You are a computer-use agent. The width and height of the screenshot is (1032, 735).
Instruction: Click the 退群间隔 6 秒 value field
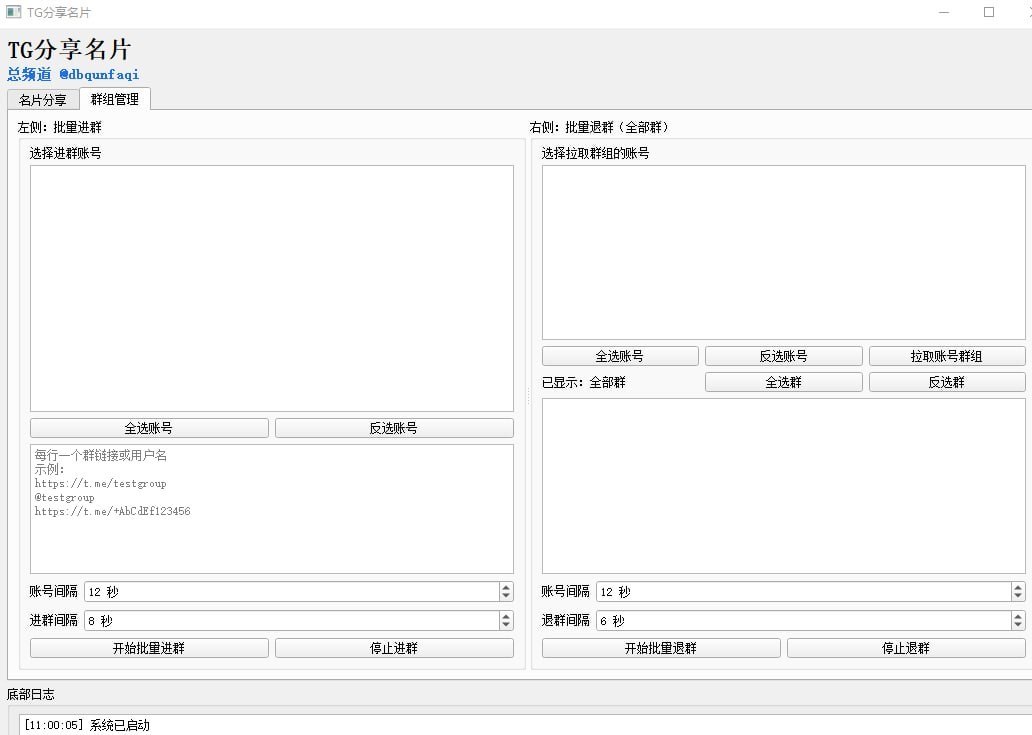pyautogui.click(x=802, y=621)
